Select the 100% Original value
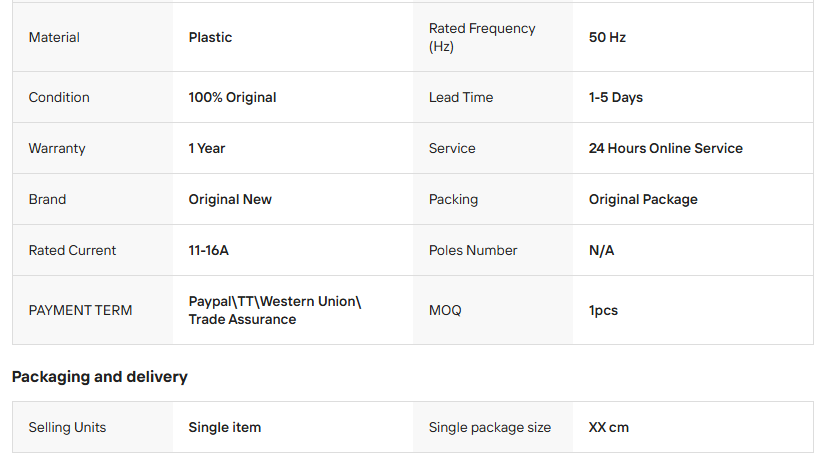The image size is (822, 470). tap(232, 97)
